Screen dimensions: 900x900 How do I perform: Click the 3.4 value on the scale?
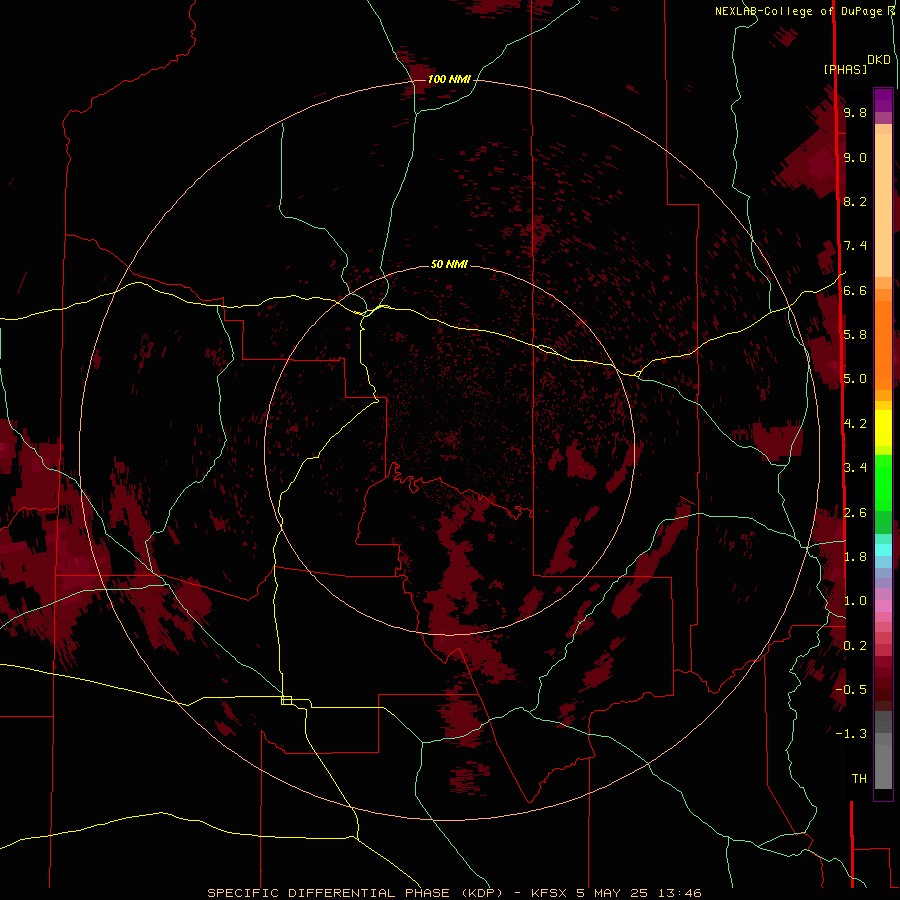pyautogui.click(x=855, y=468)
